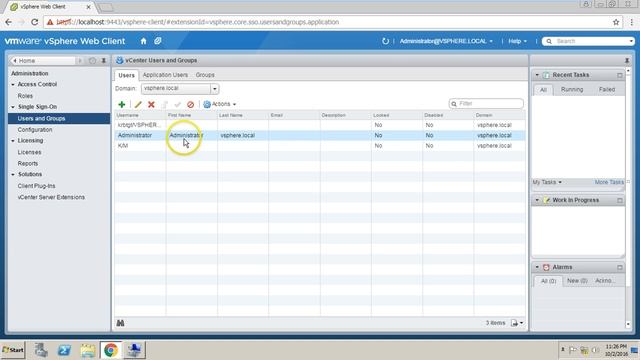Open Reports under Licensing
Screen dimensions: 640x360
coord(28,164)
